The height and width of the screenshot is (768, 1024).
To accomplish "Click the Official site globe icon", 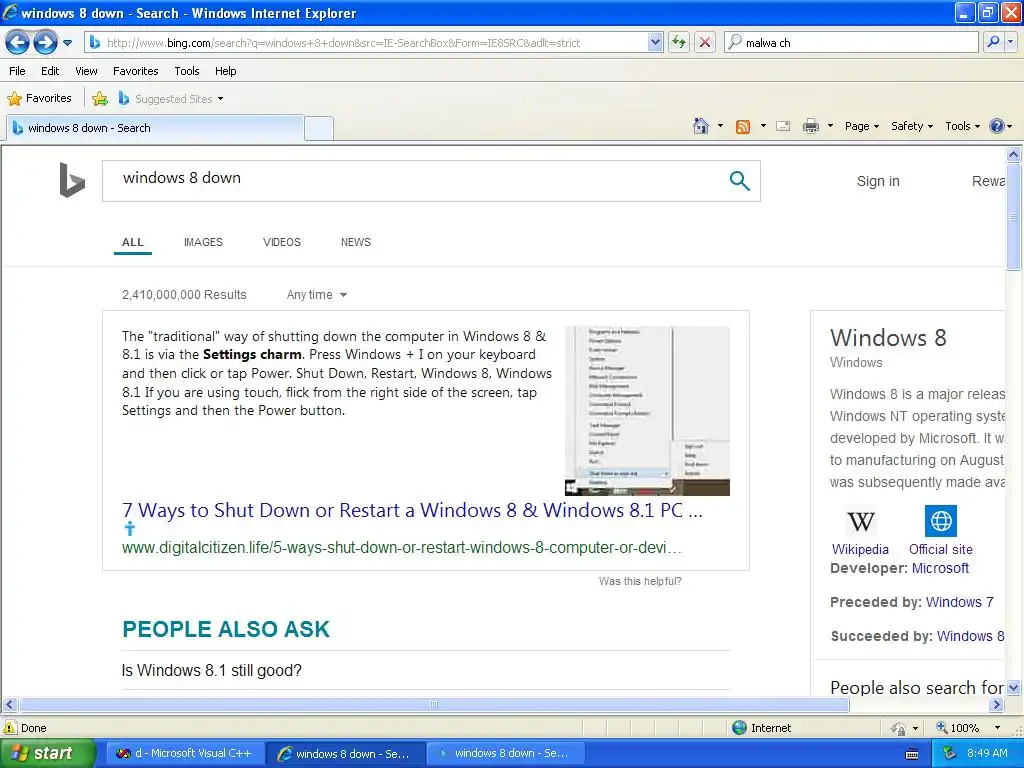I will tap(941, 521).
